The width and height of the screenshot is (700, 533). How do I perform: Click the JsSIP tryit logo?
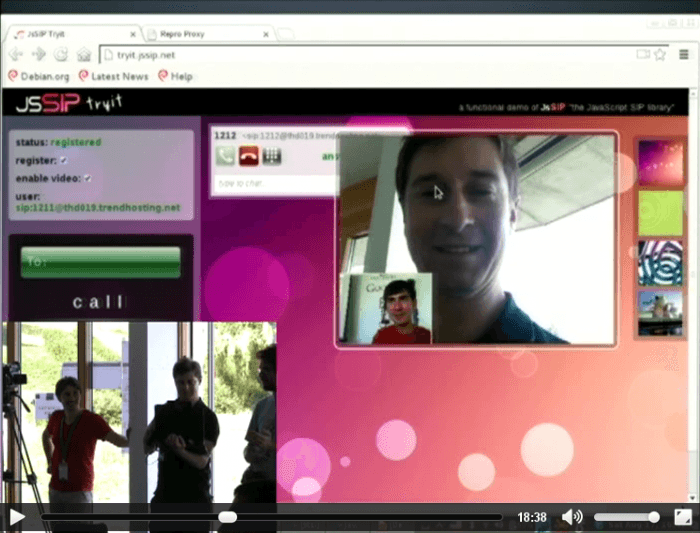pos(69,103)
